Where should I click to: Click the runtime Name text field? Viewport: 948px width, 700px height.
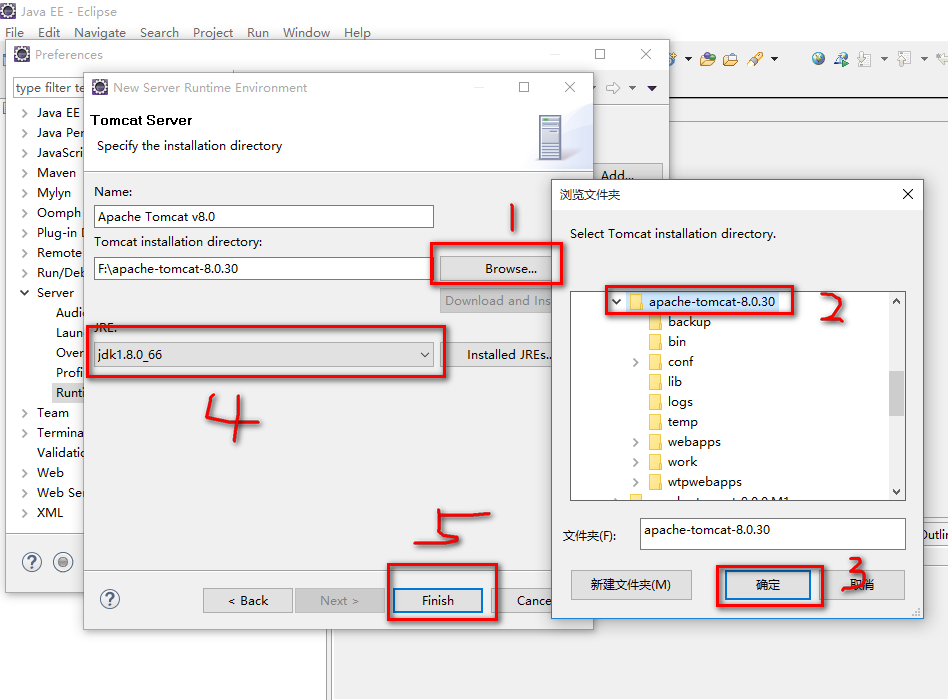coord(264,216)
